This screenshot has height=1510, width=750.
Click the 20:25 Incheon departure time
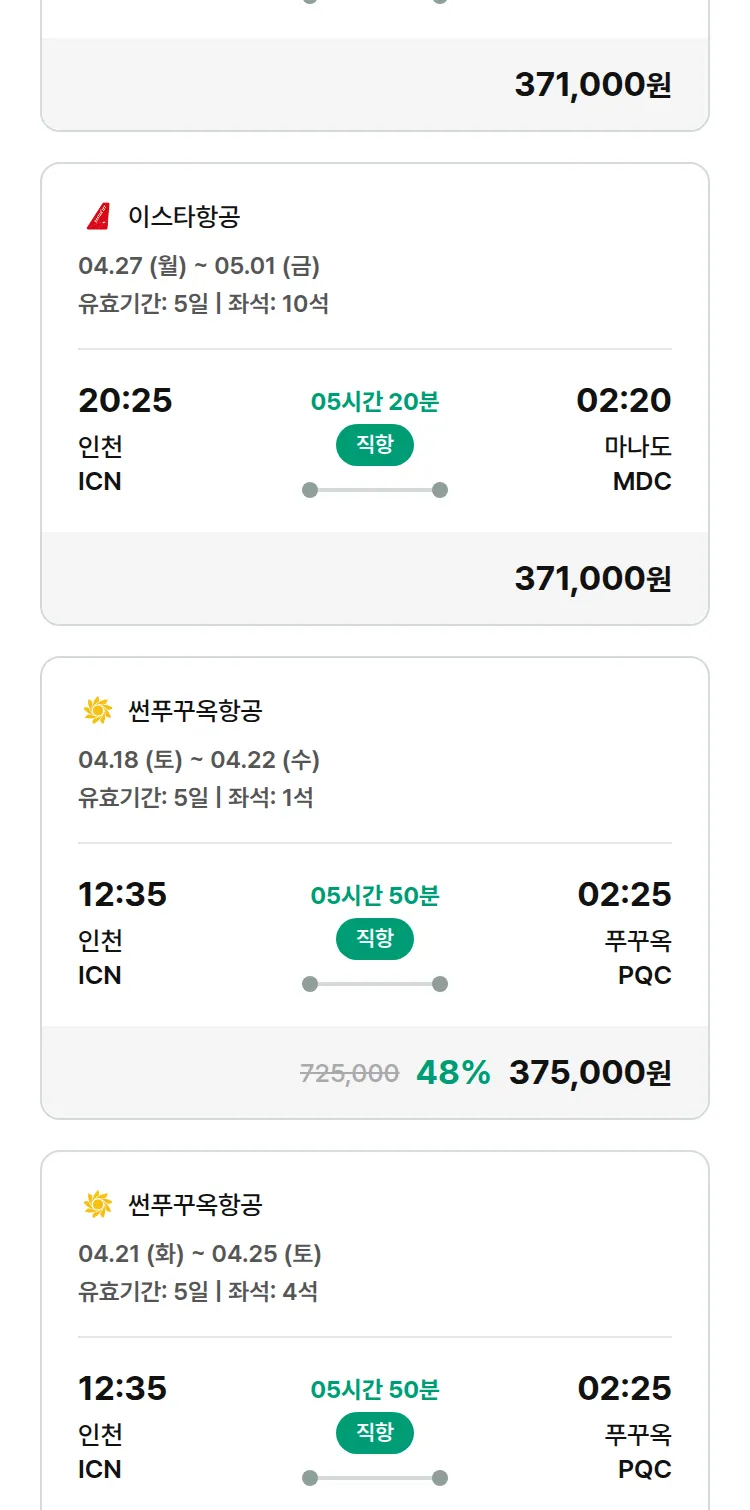point(125,400)
